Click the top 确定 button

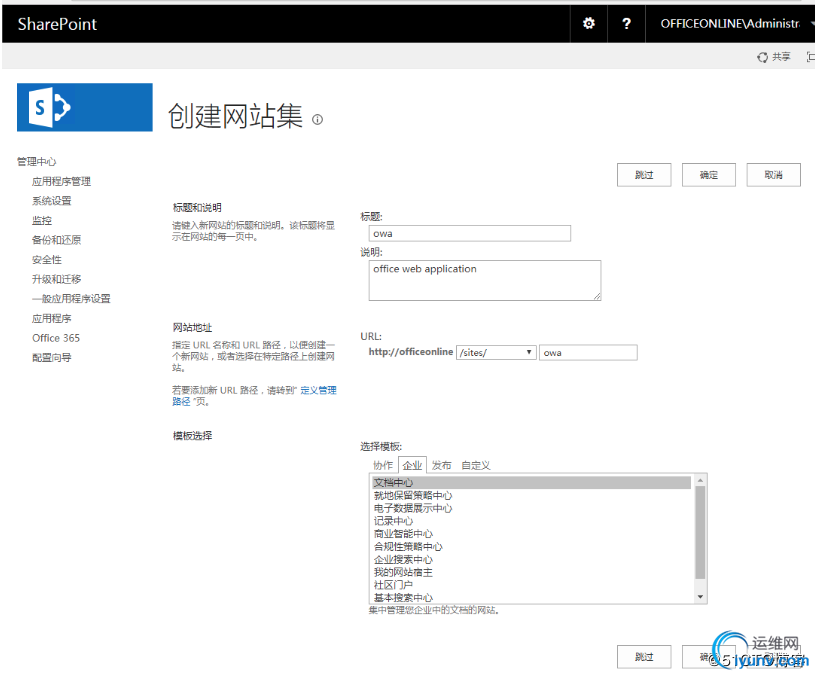pos(708,175)
